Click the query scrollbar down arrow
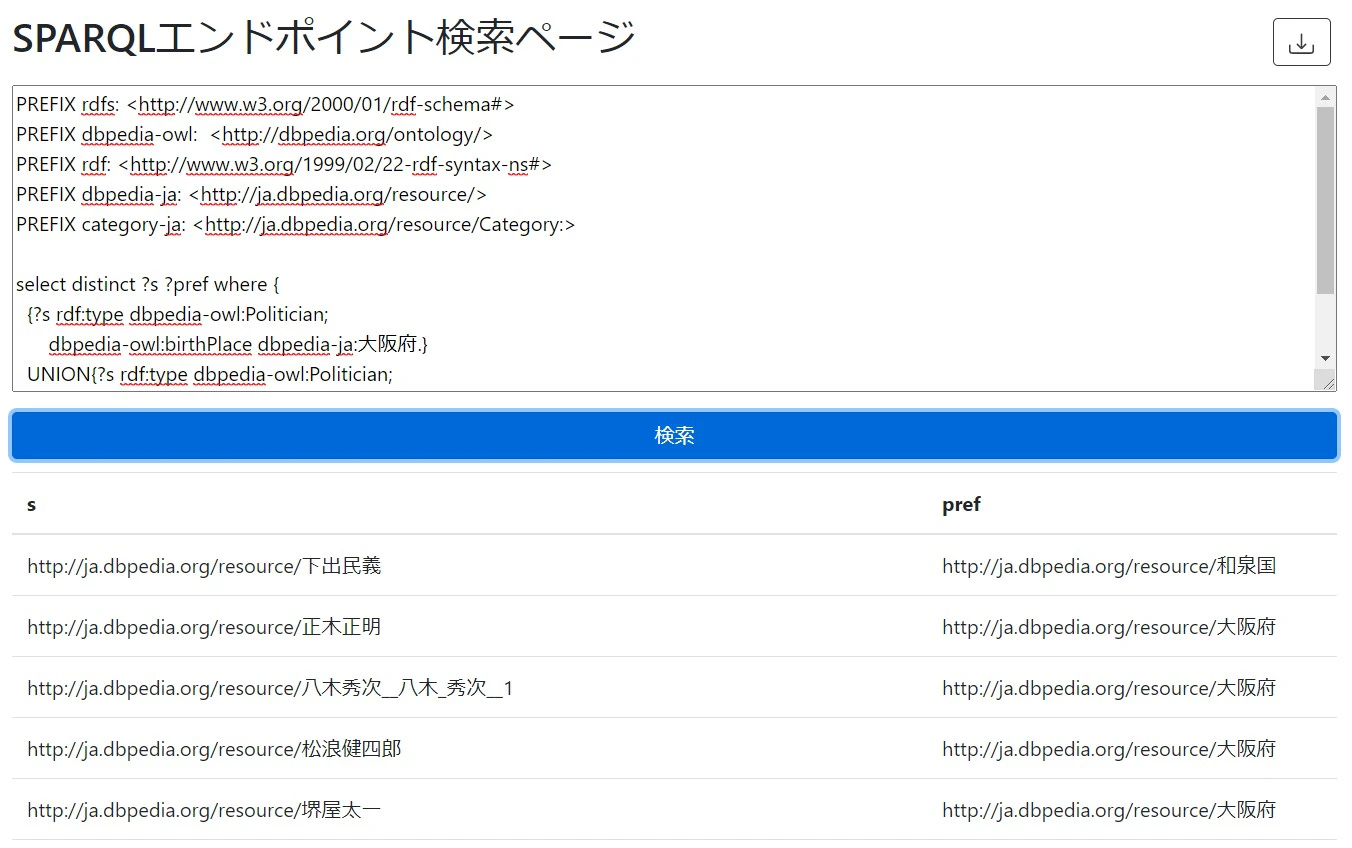Image resolution: width=1352 pixels, height=848 pixels. pyautogui.click(x=1326, y=358)
